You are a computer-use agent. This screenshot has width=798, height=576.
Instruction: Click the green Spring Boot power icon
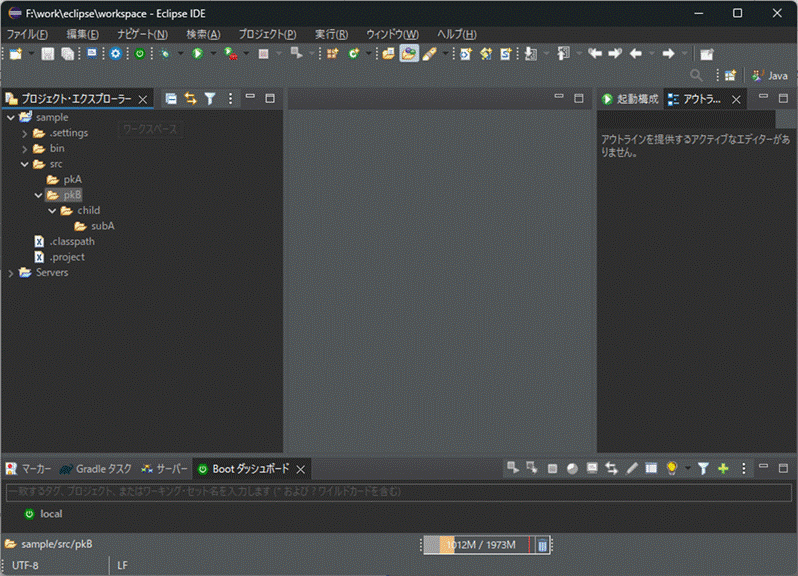point(139,54)
